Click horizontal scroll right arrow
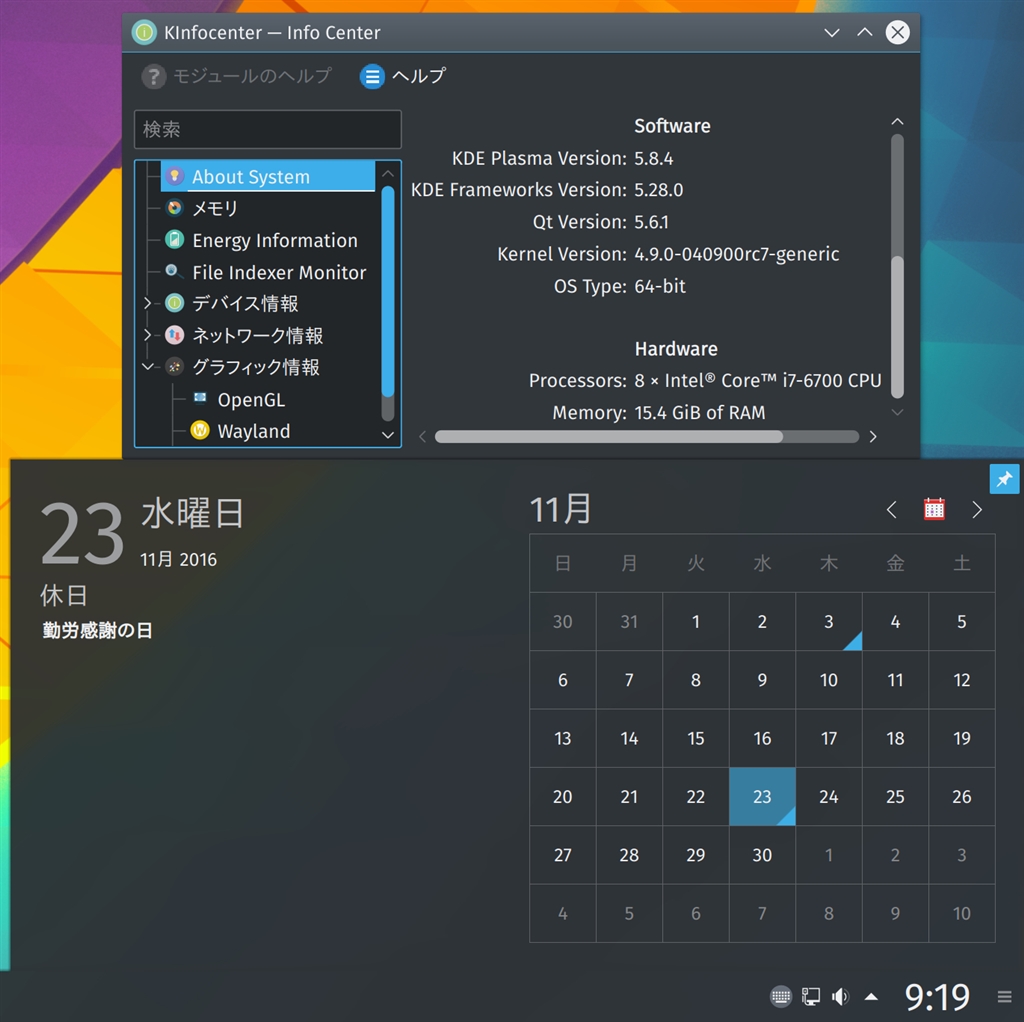 (873, 437)
